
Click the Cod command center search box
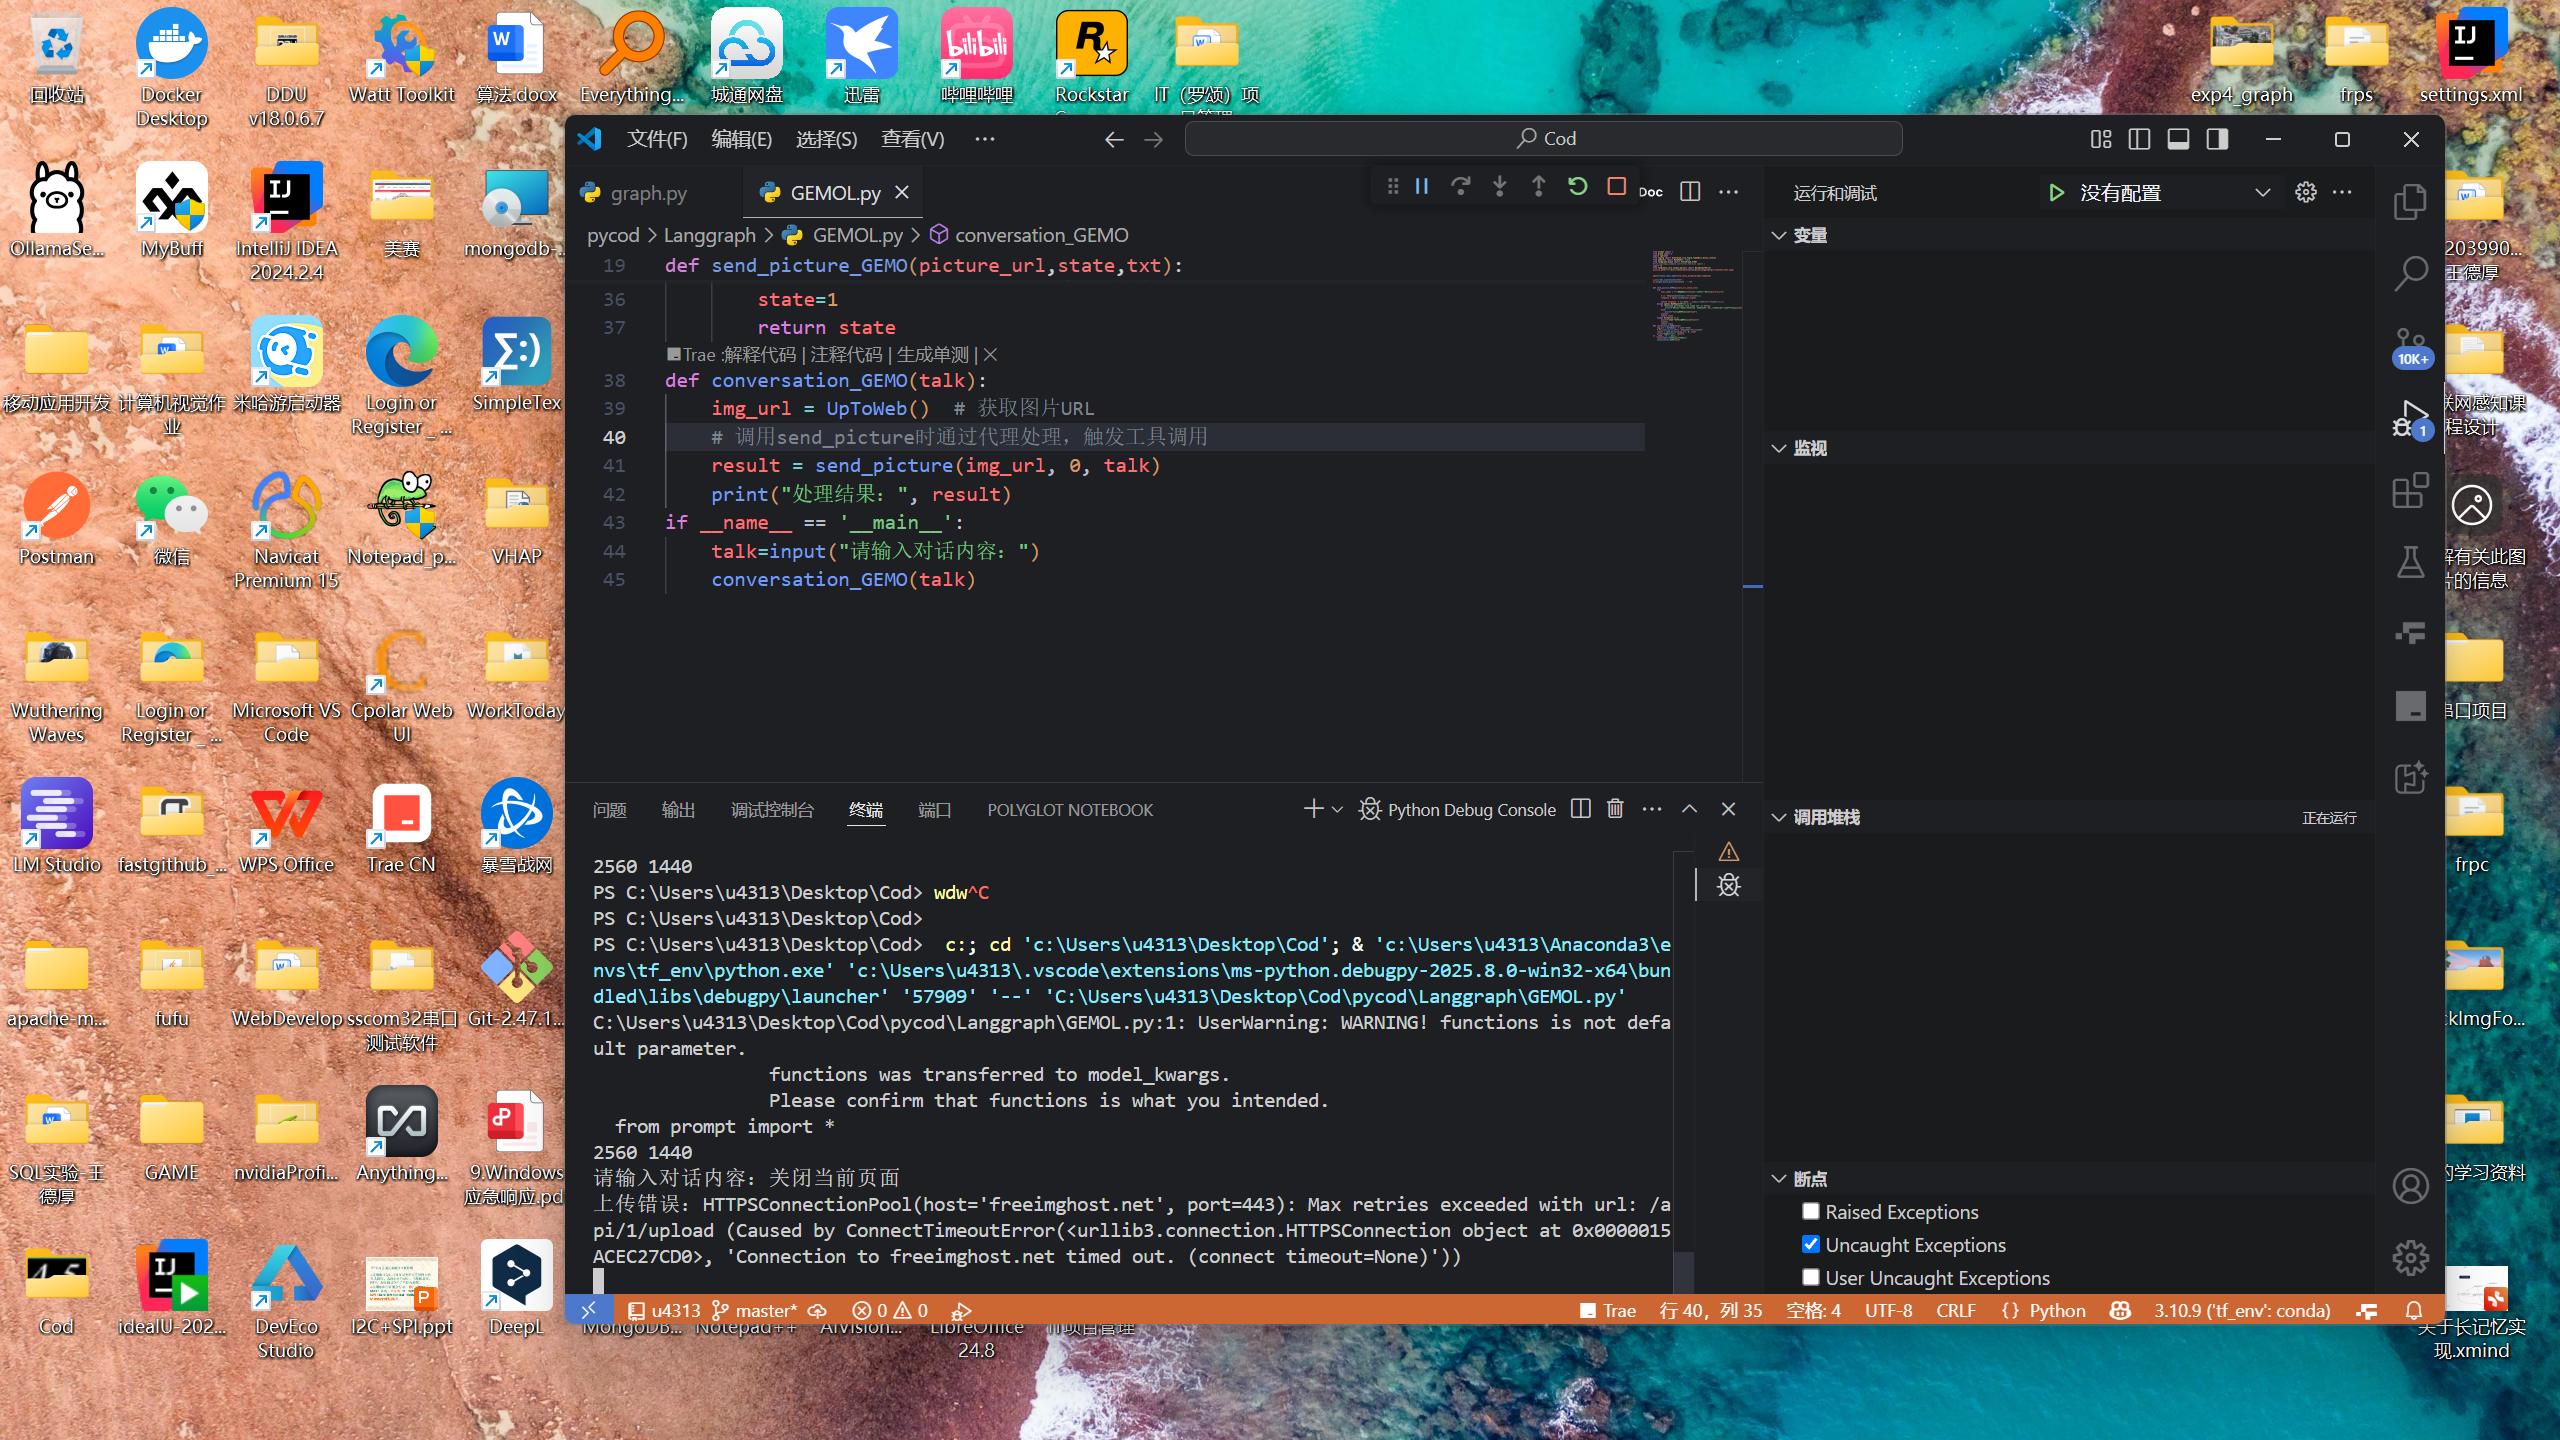[x=1543, y=139]
